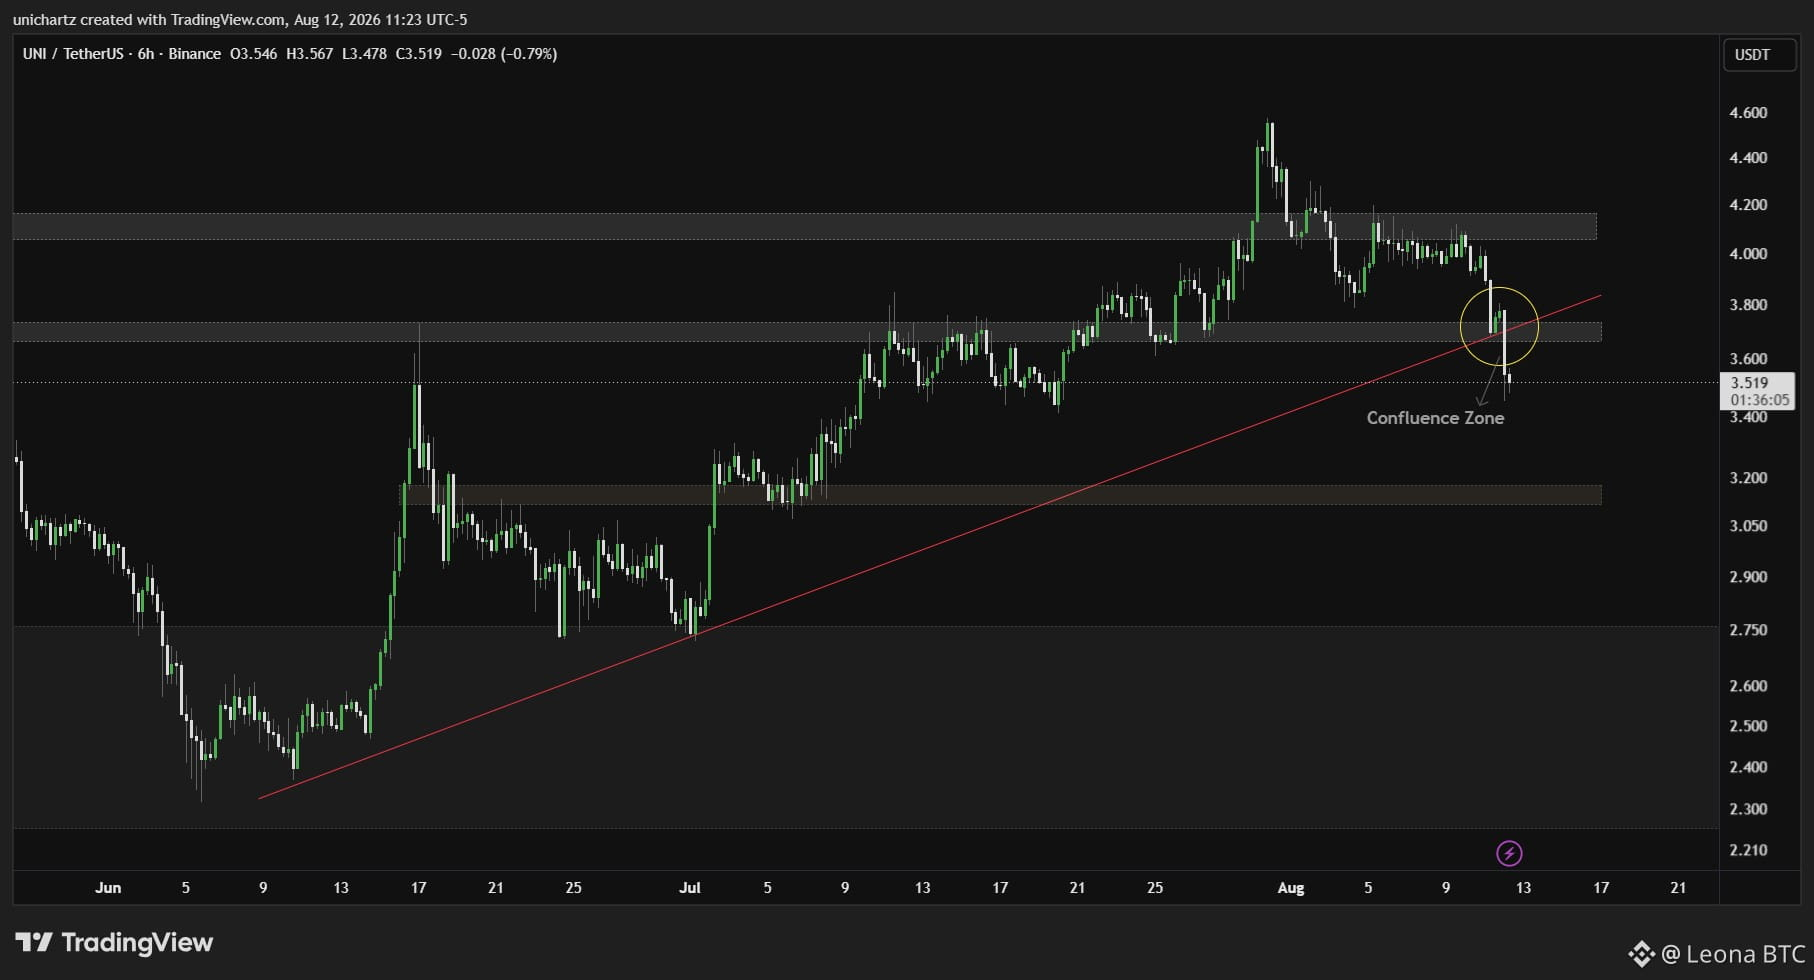This screenshot has height=980, width=1814.
Task: Click the 2.750 price axis label
Action: (x=1748, y=630)
